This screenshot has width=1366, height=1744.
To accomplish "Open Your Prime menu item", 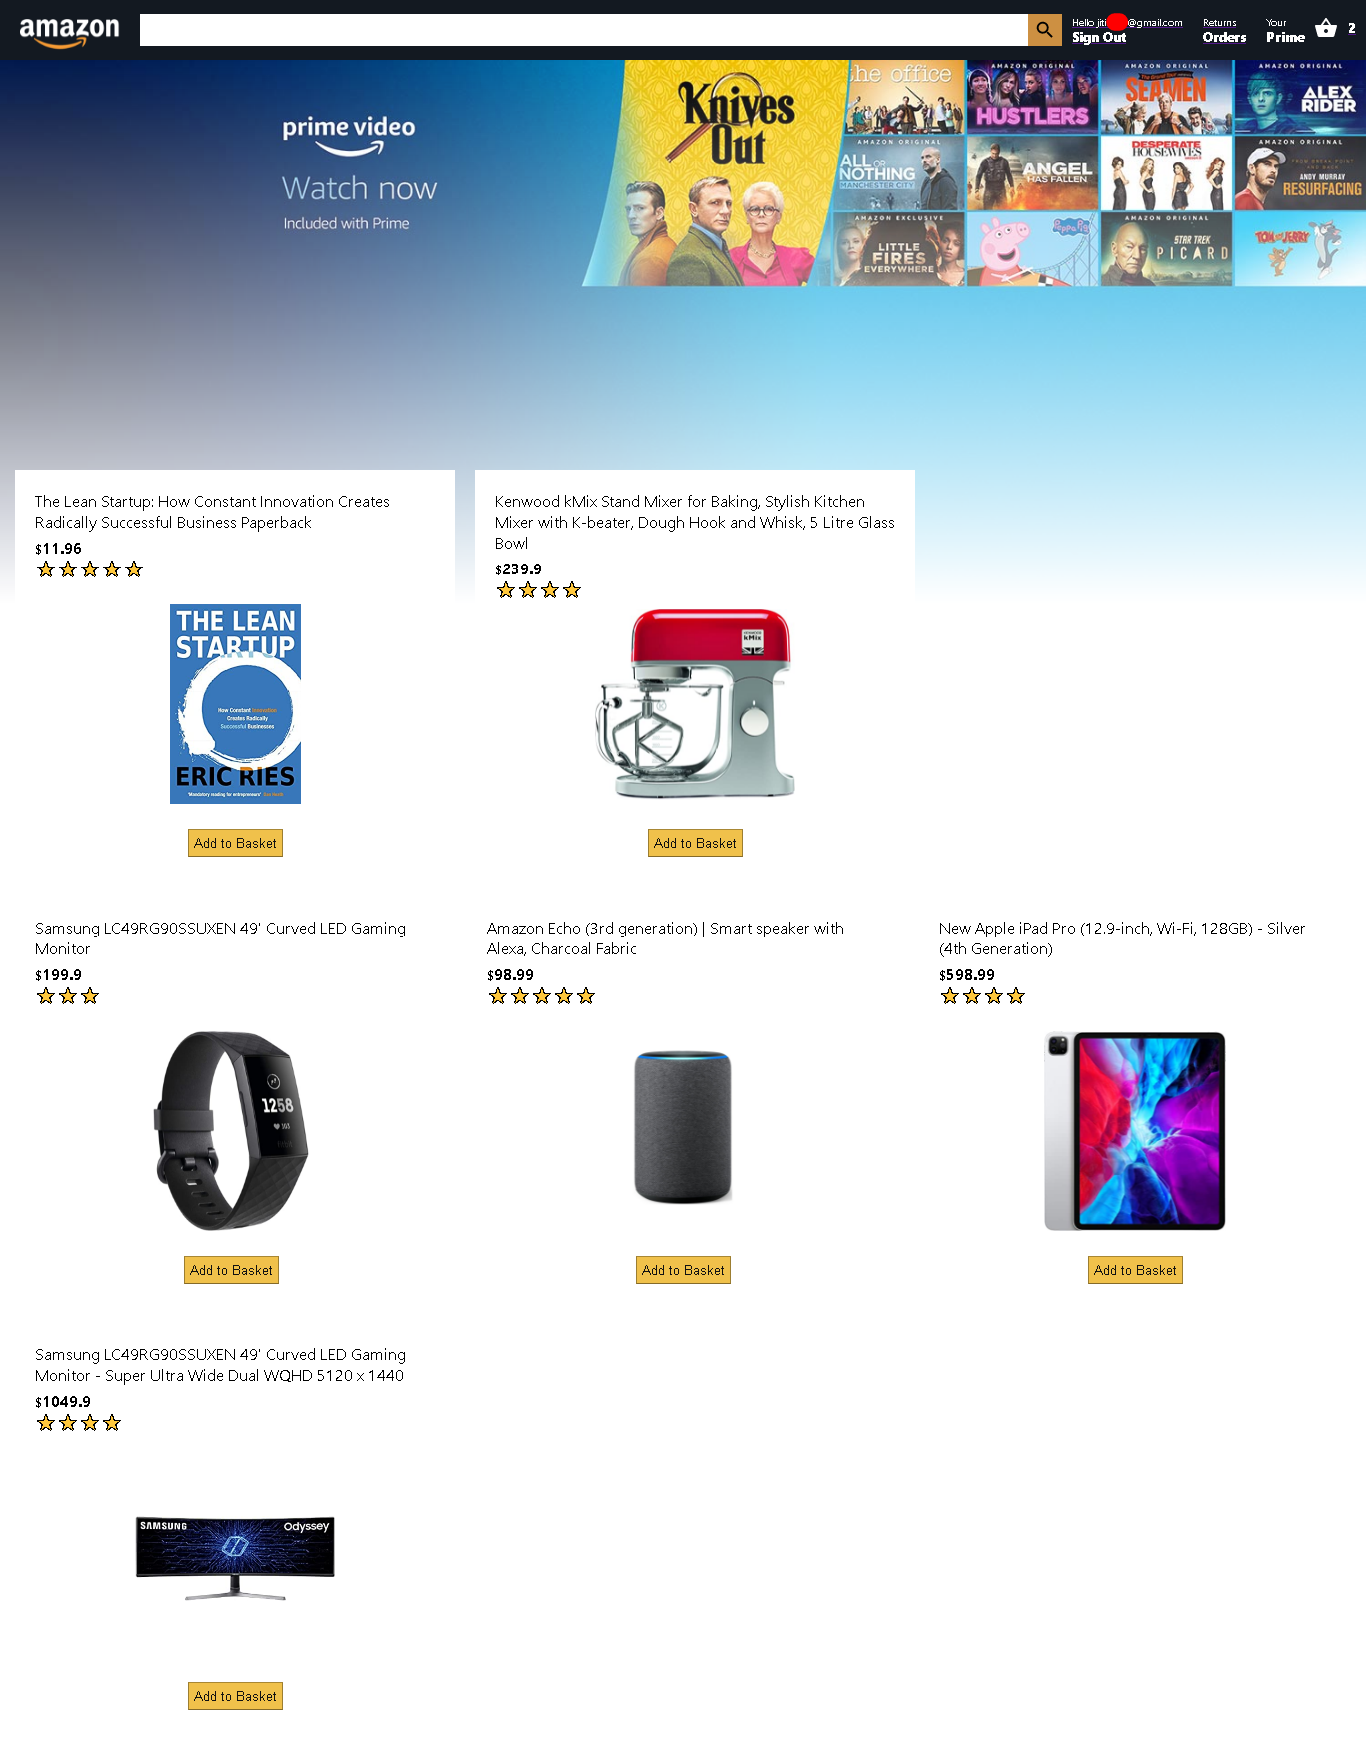I will pyautogui.click(x=1285, y=30).
